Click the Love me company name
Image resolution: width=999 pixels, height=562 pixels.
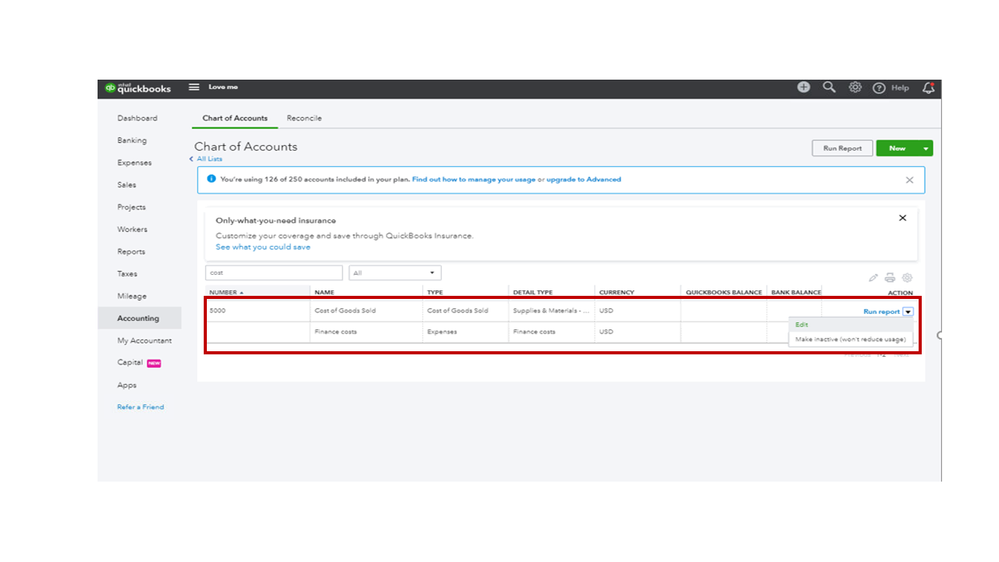click(223, 87)
